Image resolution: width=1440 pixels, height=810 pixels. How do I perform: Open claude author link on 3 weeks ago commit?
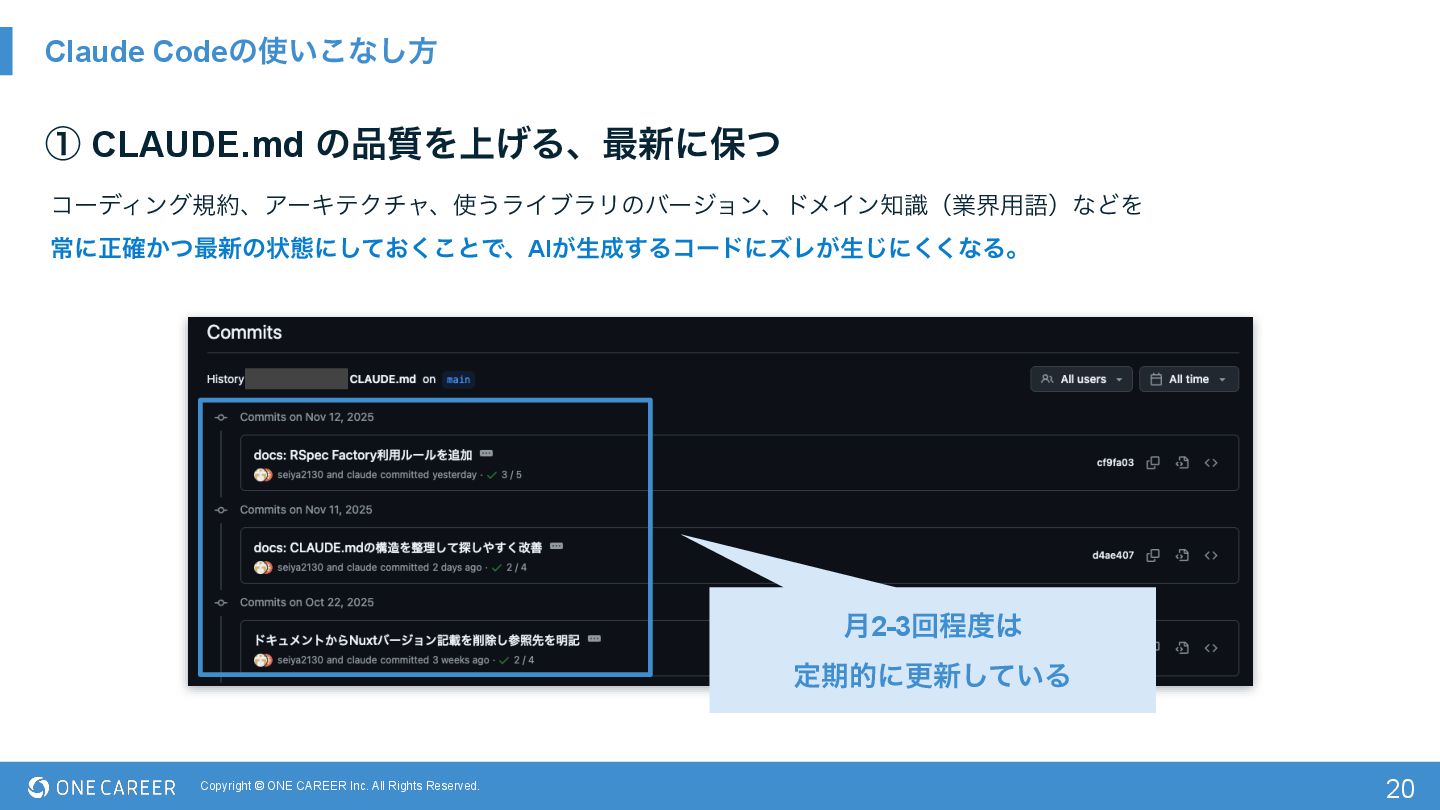click(x=361, y=660)
